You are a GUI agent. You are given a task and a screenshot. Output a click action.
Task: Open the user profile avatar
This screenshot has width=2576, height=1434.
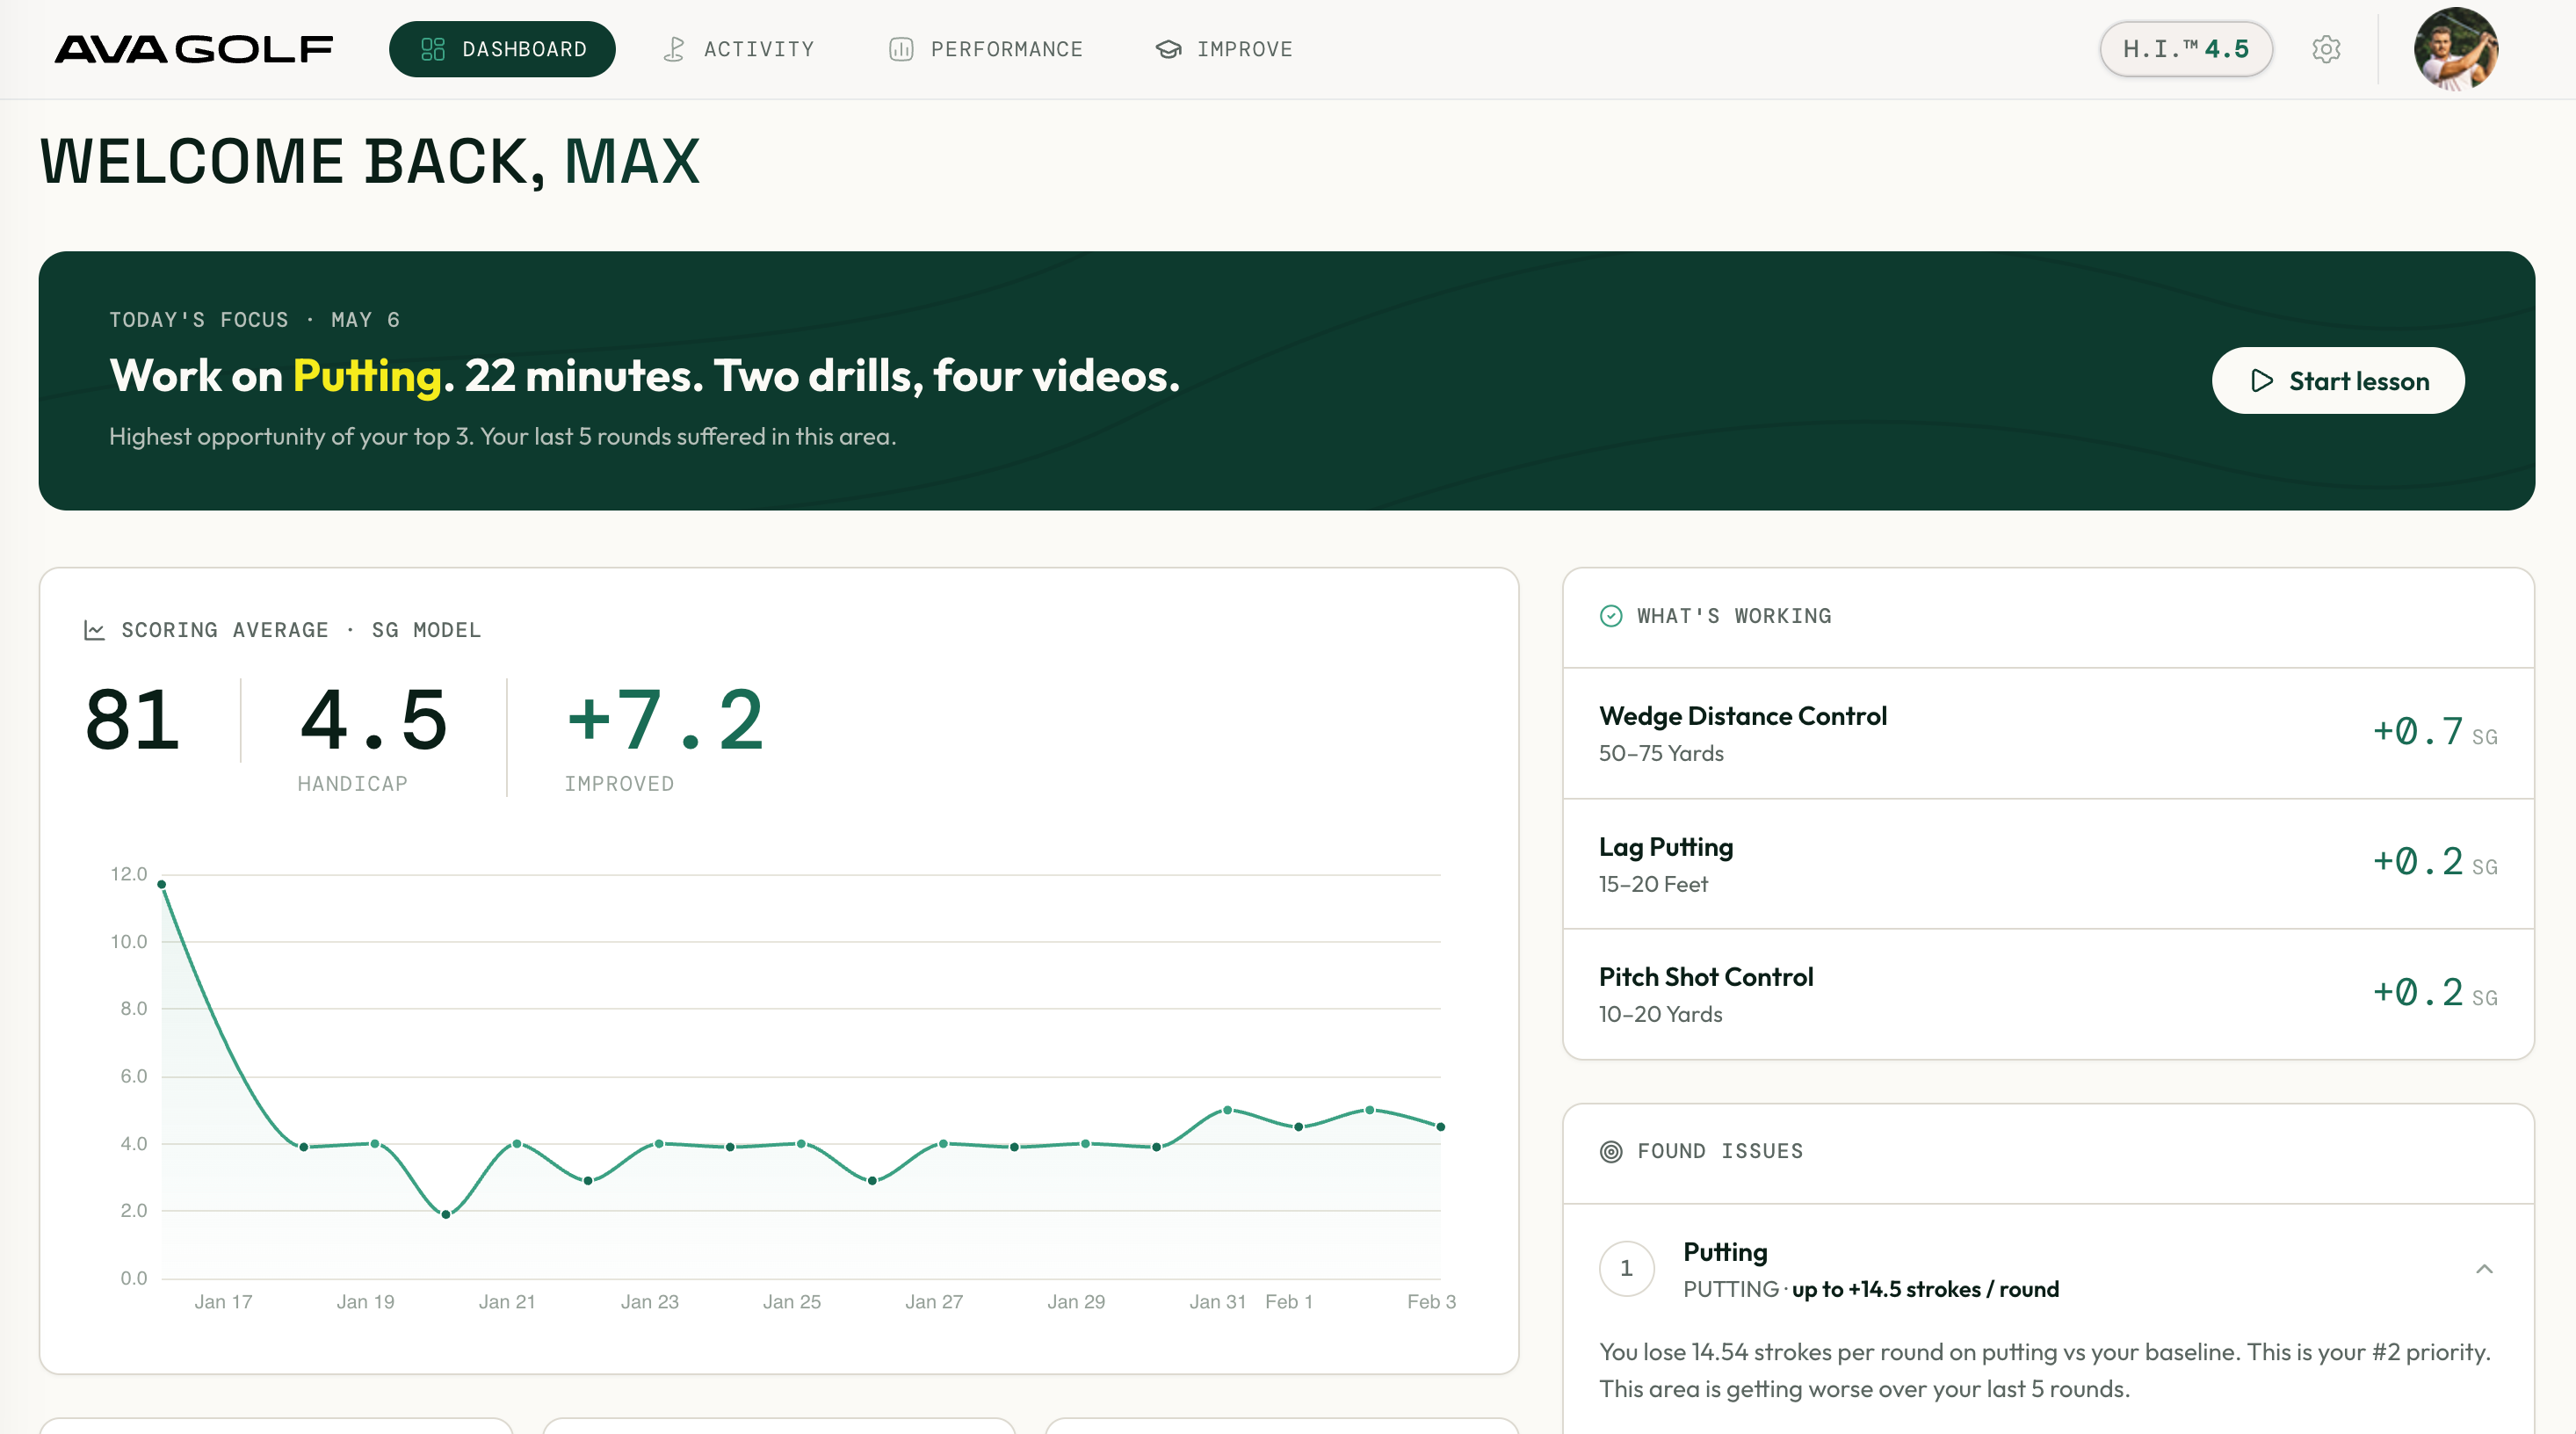2456,49
